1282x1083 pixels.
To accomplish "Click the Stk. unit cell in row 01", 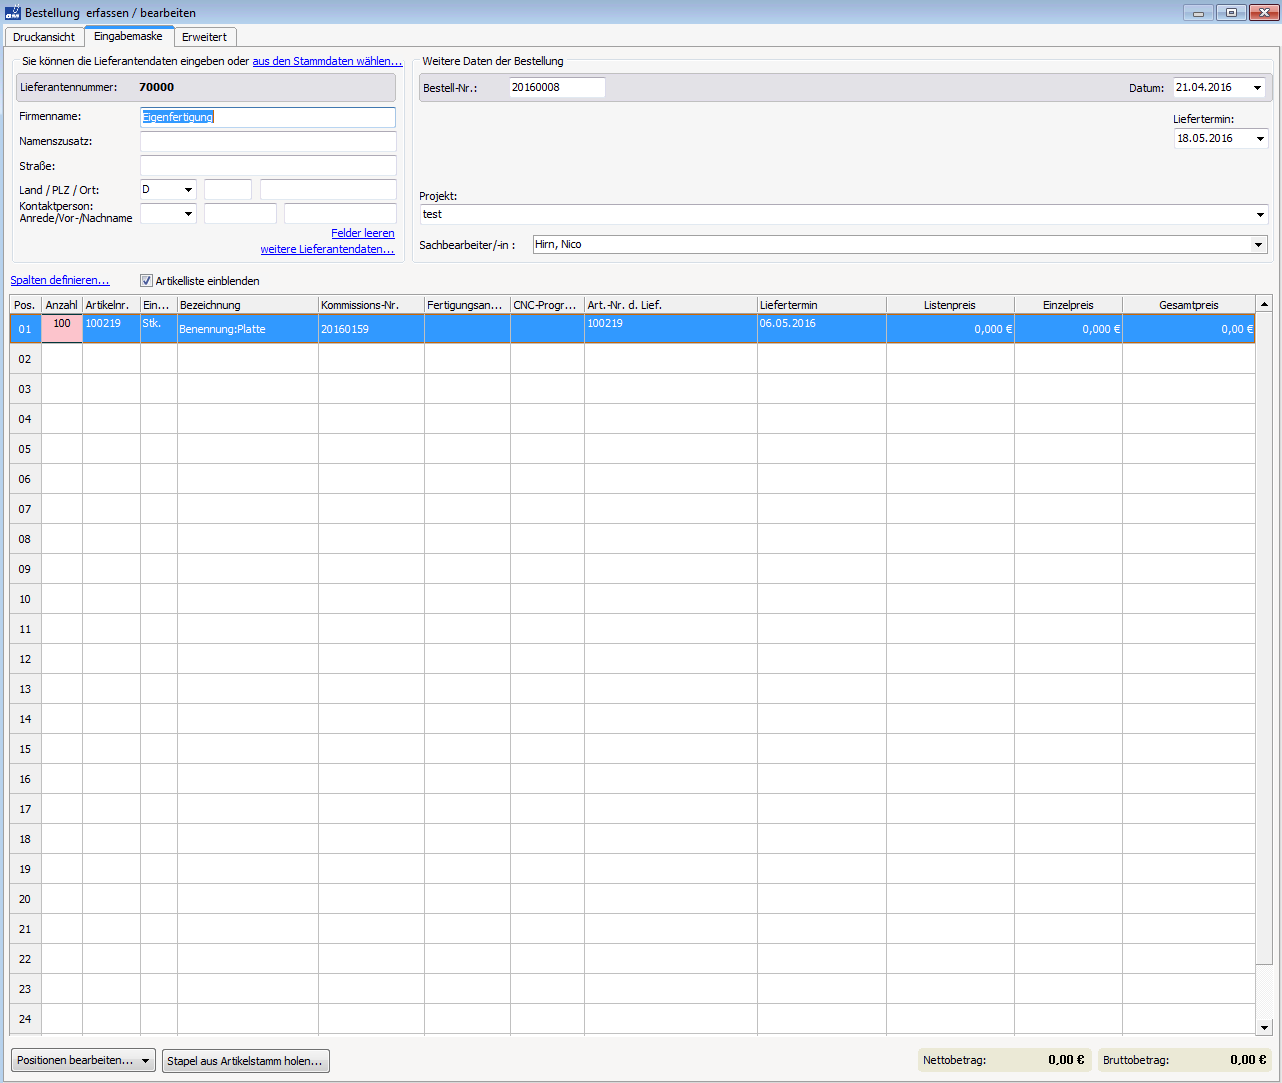I will (x=159, y=329).
